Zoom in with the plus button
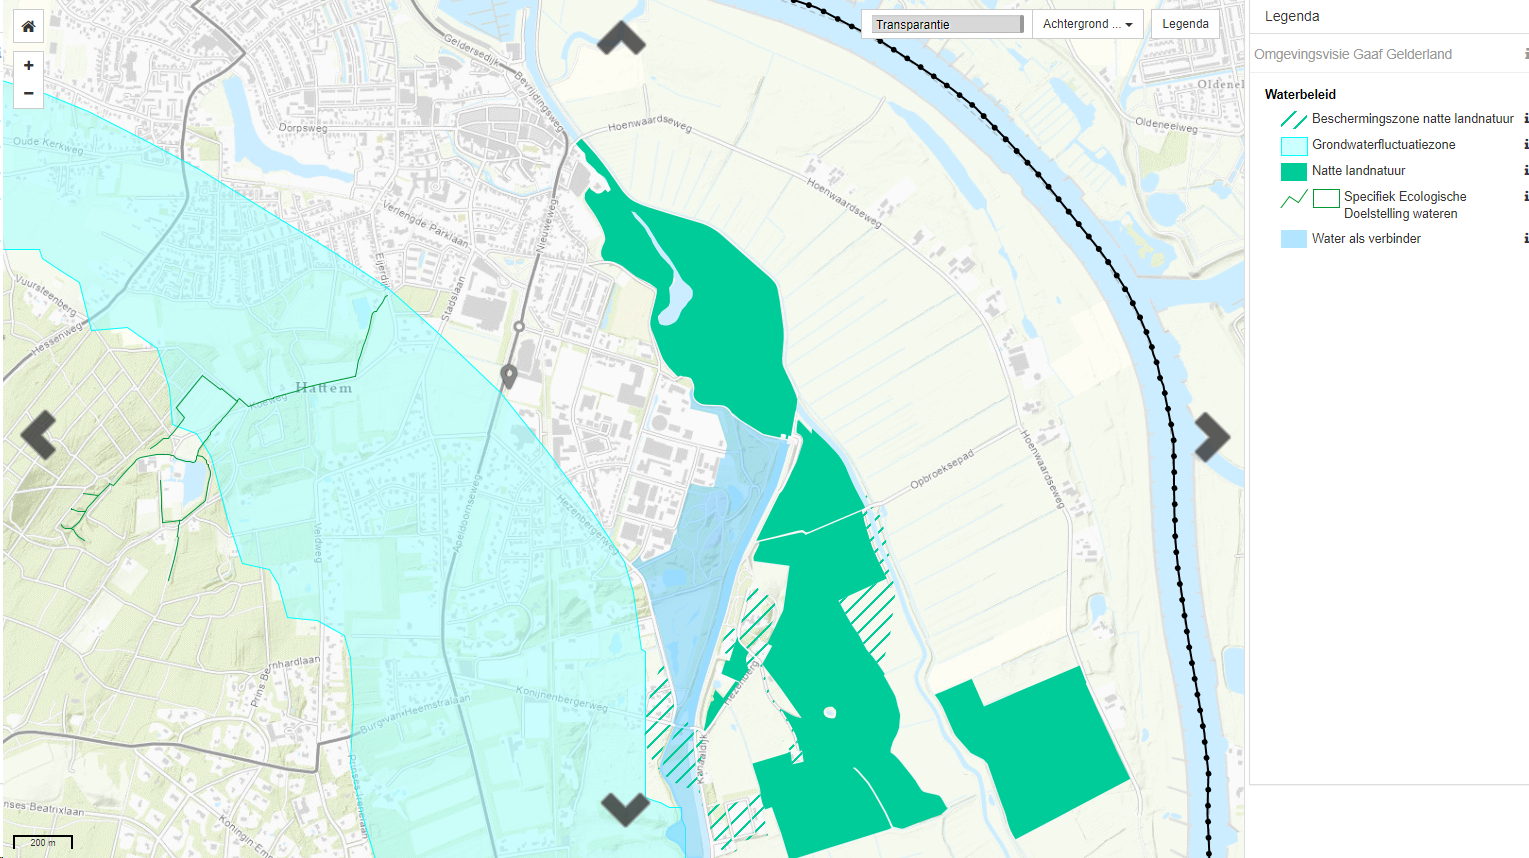The image size is (1529, 858). click(28, 65)
